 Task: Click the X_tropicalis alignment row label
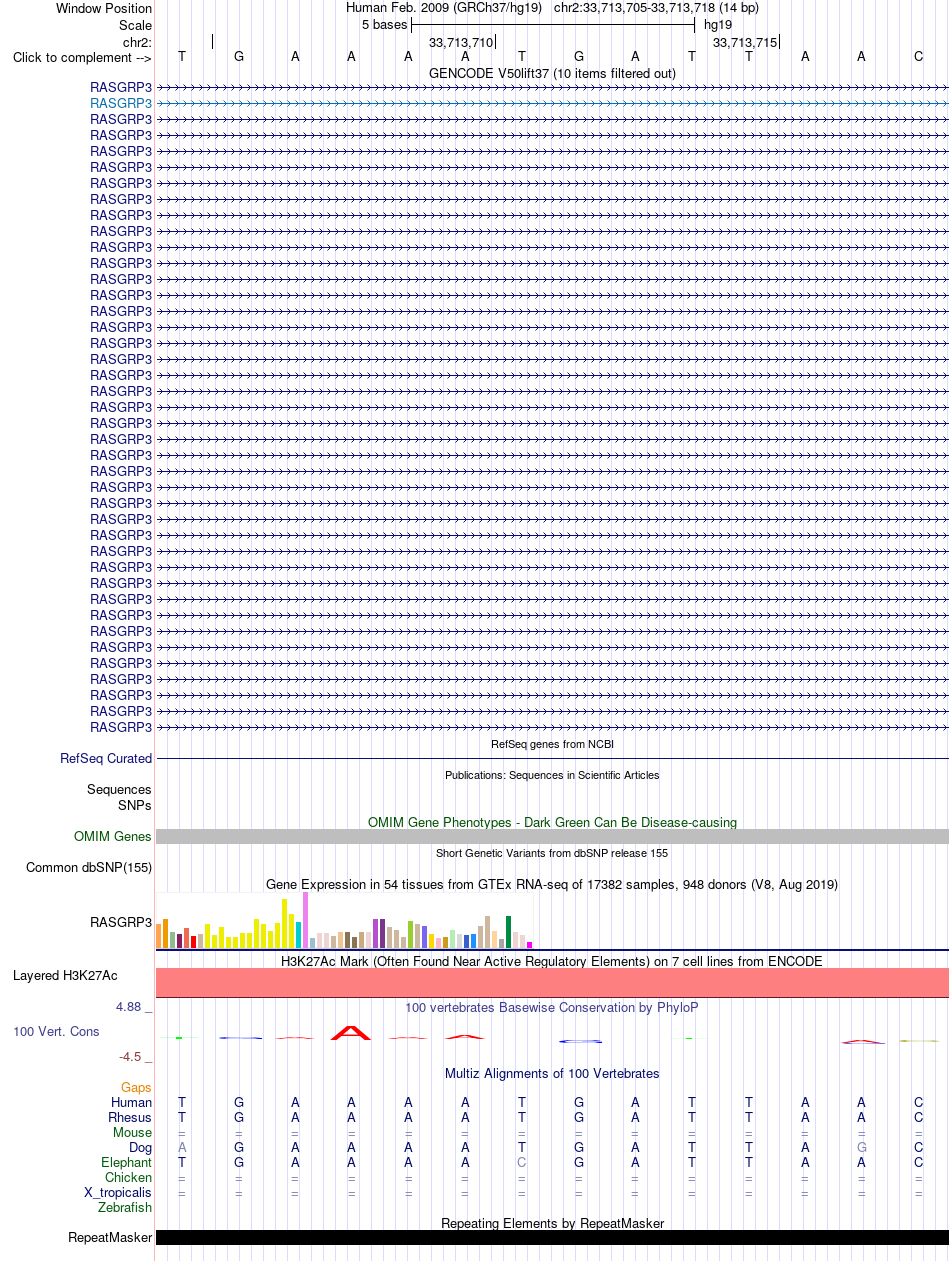click(119, 1192)
